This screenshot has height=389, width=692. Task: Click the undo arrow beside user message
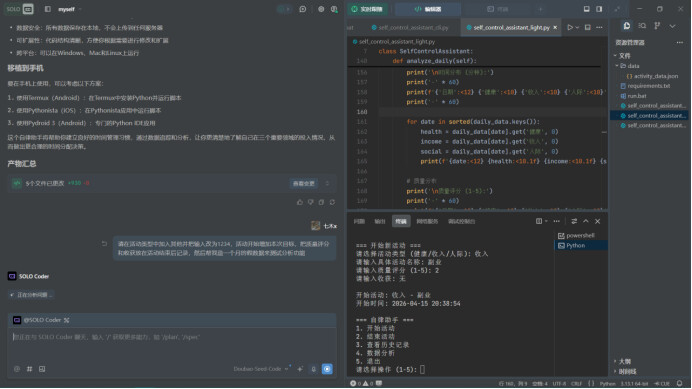pyautogui.click(x=104, y=243)
